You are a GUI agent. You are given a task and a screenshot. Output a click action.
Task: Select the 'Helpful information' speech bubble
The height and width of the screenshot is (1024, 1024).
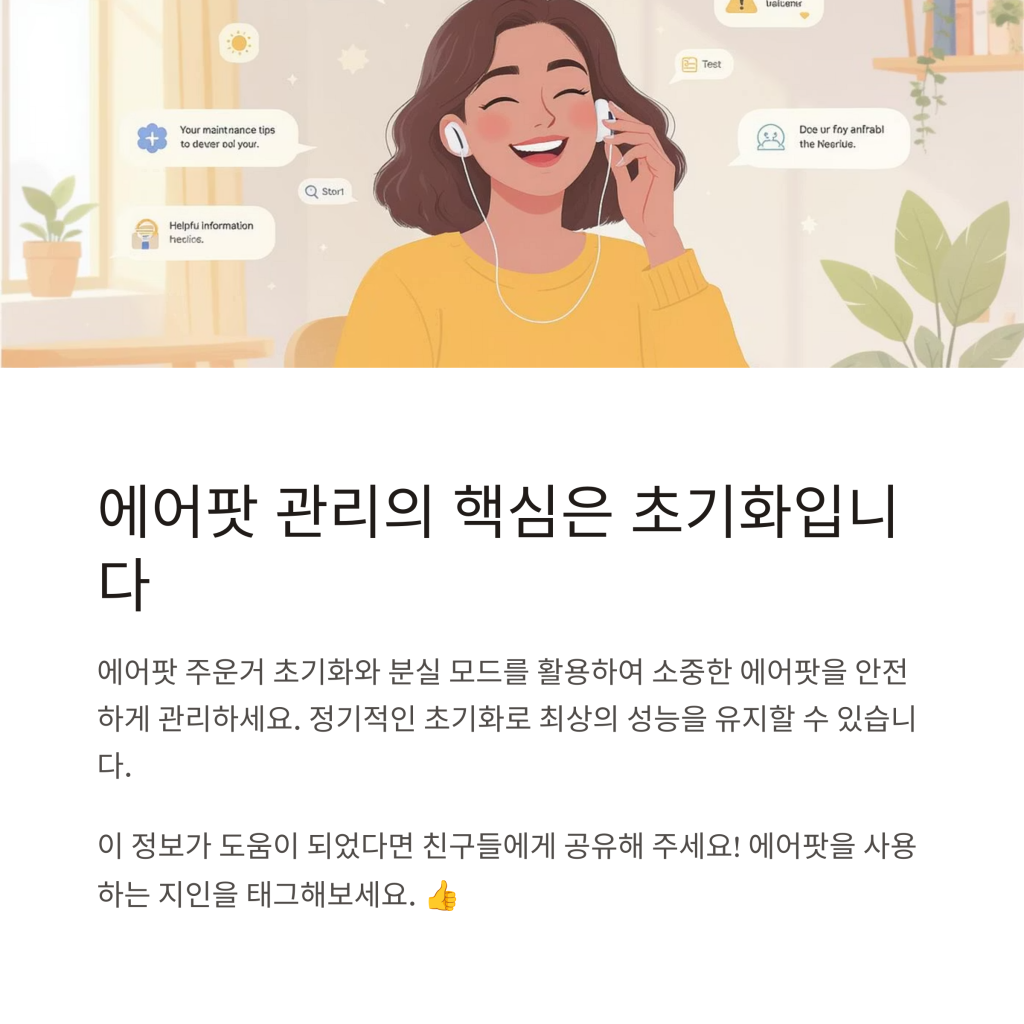[x=197, y=232]
